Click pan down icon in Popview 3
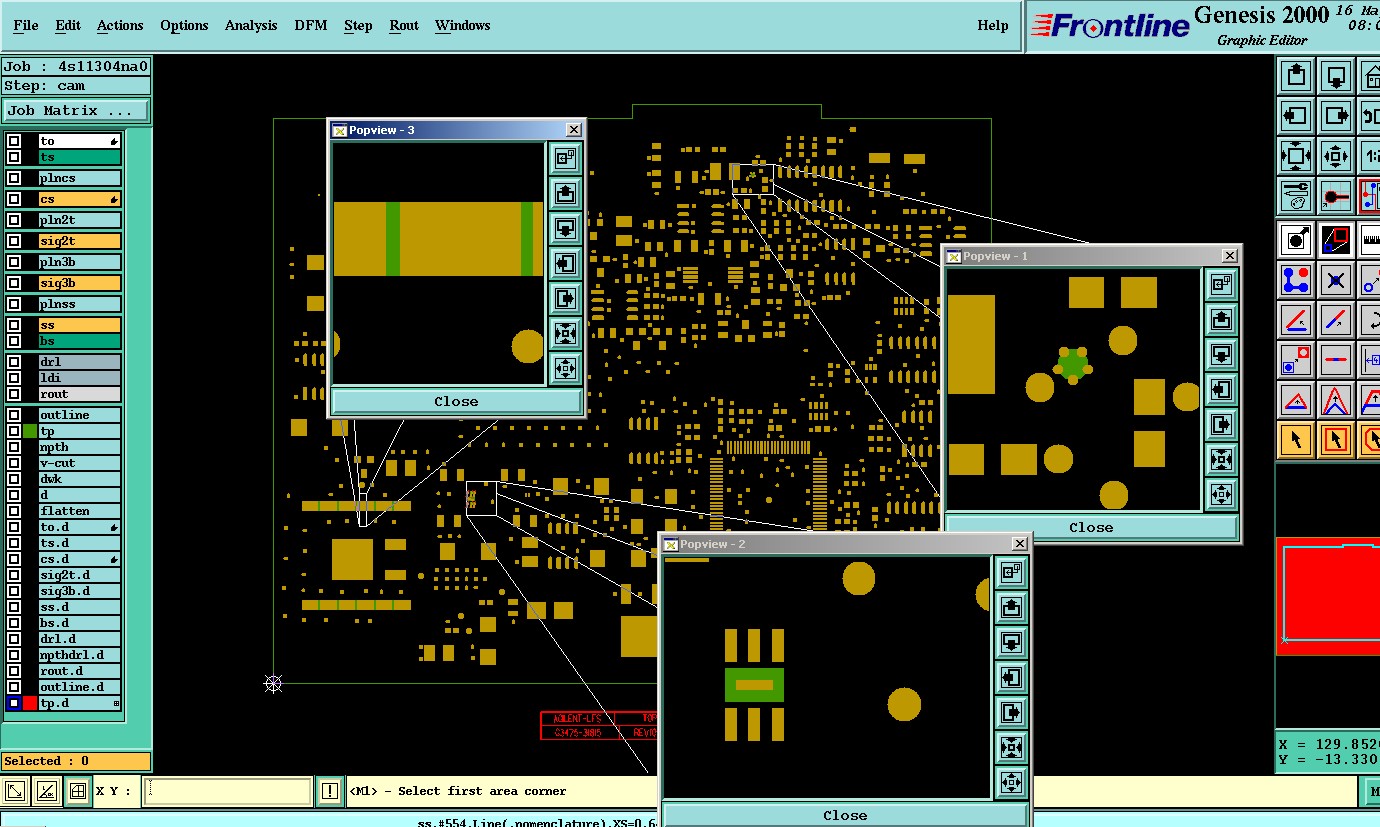 coord(565,228)
